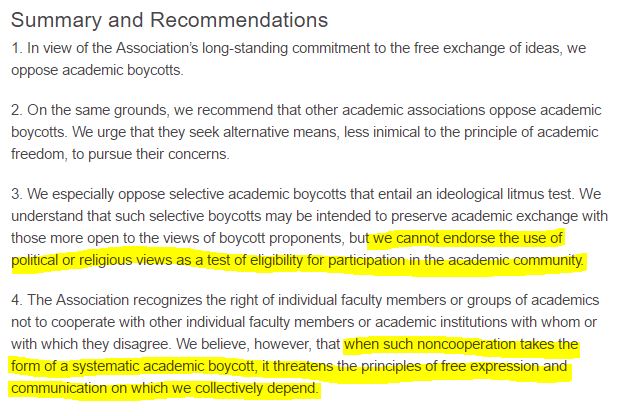Click highlighted 'when such noncooperation takes the'
Viewport: 623px width, 416px height.
461,344
